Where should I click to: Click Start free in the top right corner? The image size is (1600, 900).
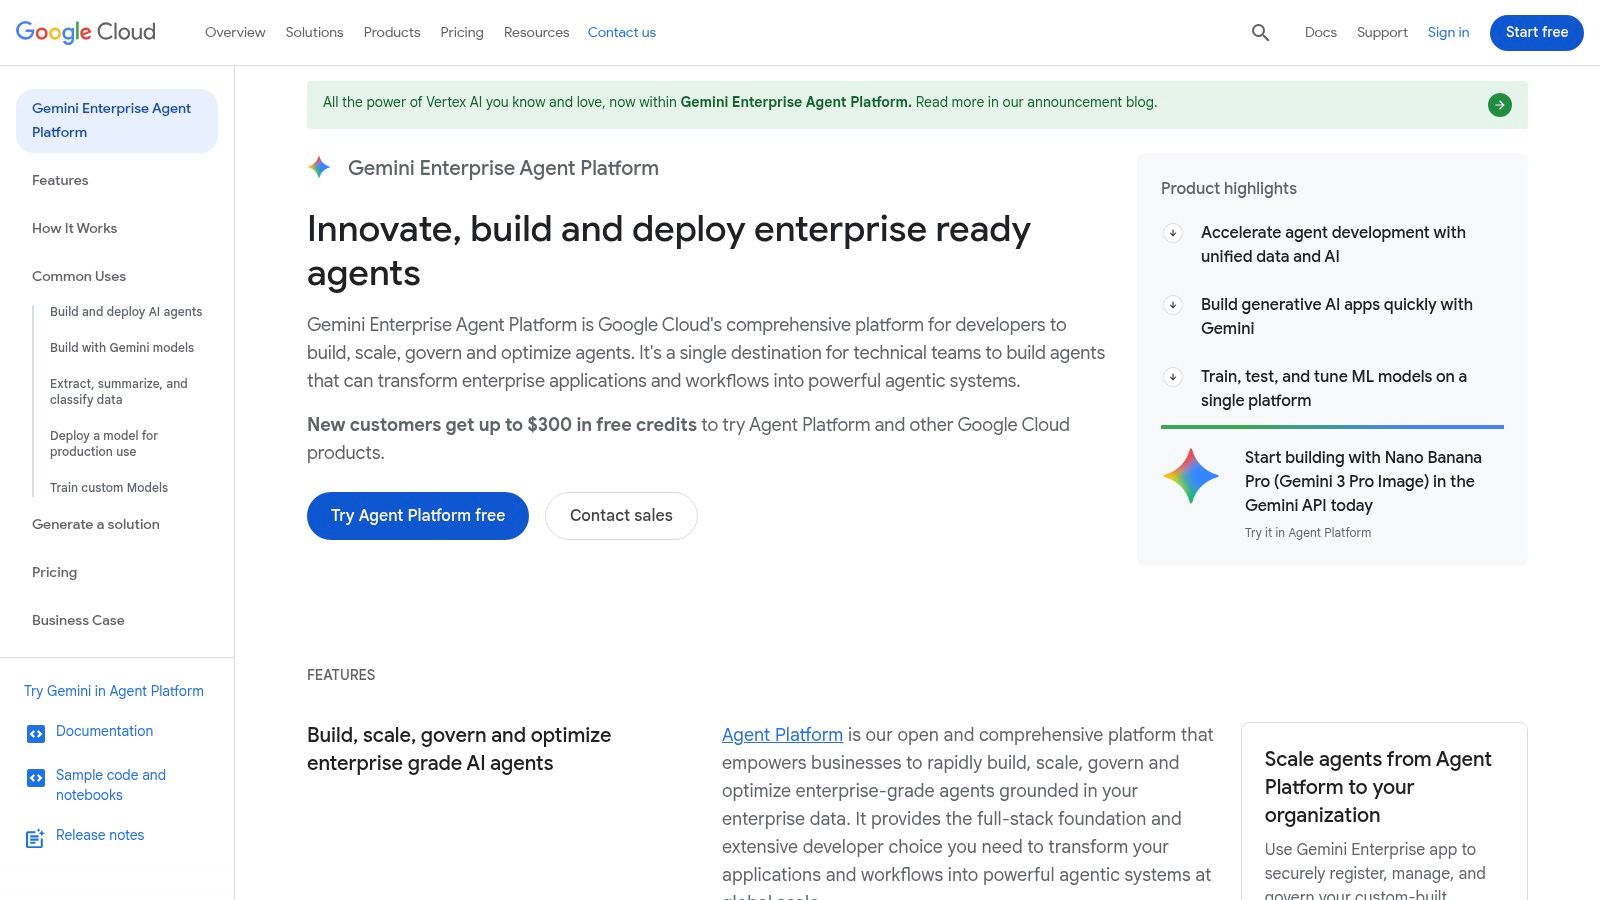(x=1536, y=32)
